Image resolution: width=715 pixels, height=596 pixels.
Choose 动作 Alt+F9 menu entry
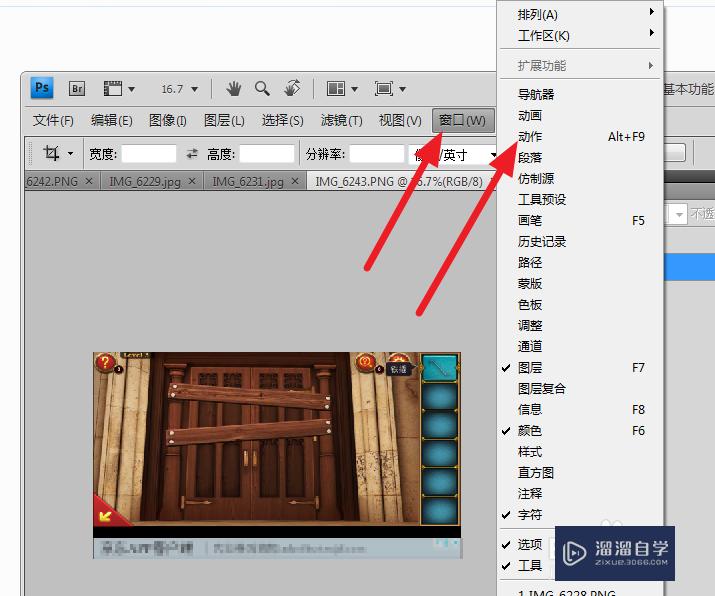coord(580,136)
